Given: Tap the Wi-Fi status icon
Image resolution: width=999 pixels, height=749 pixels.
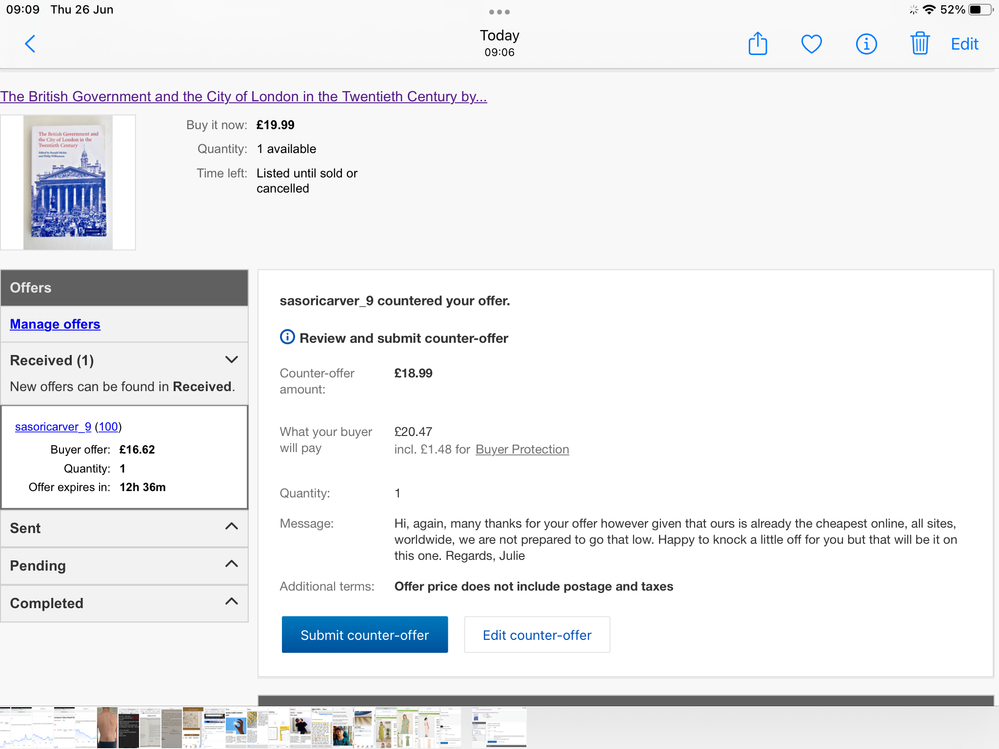Looking at the screenshot, I should [x=929, y=10].
